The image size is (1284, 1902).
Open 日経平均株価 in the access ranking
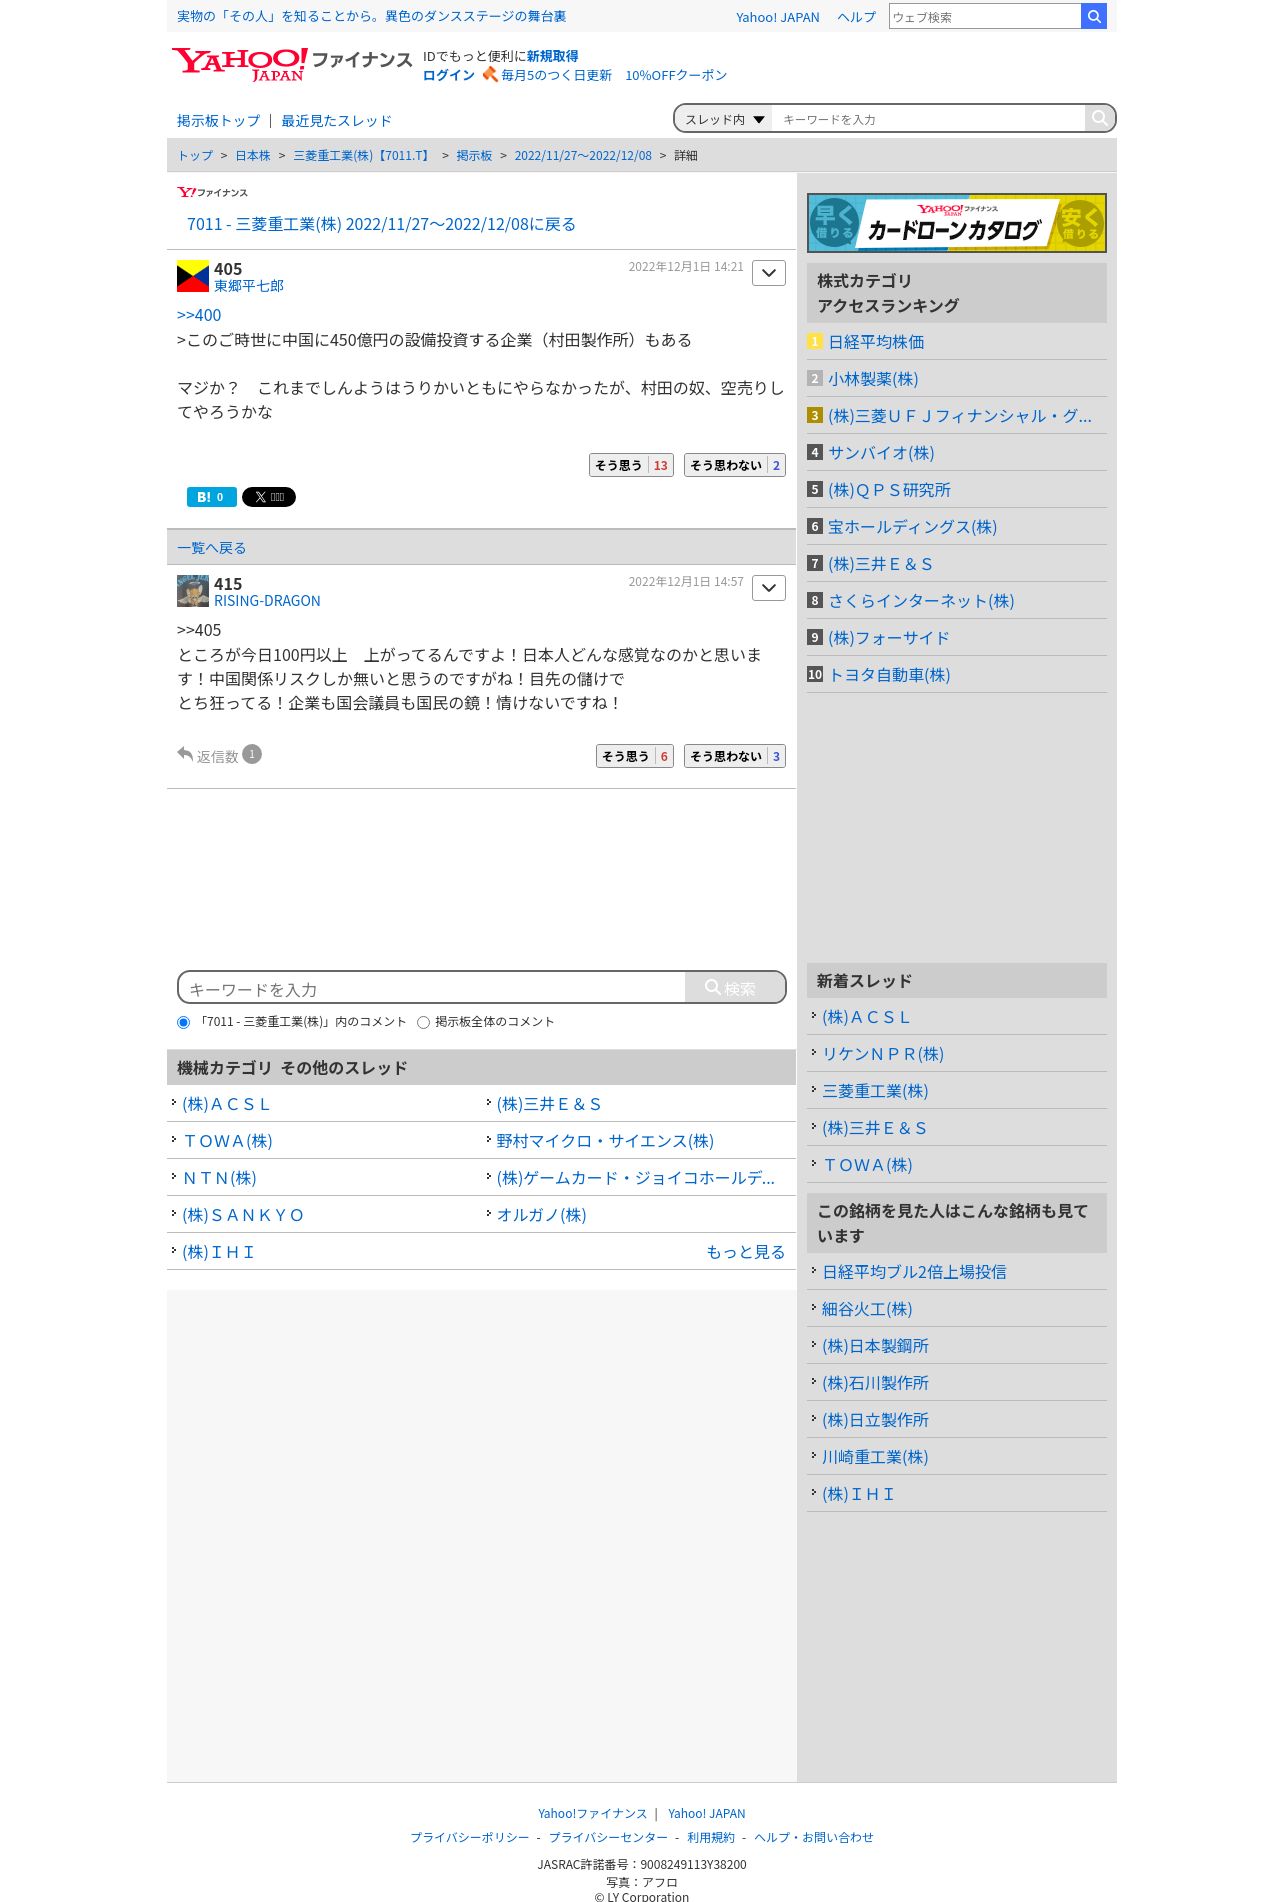click(876, 342)
